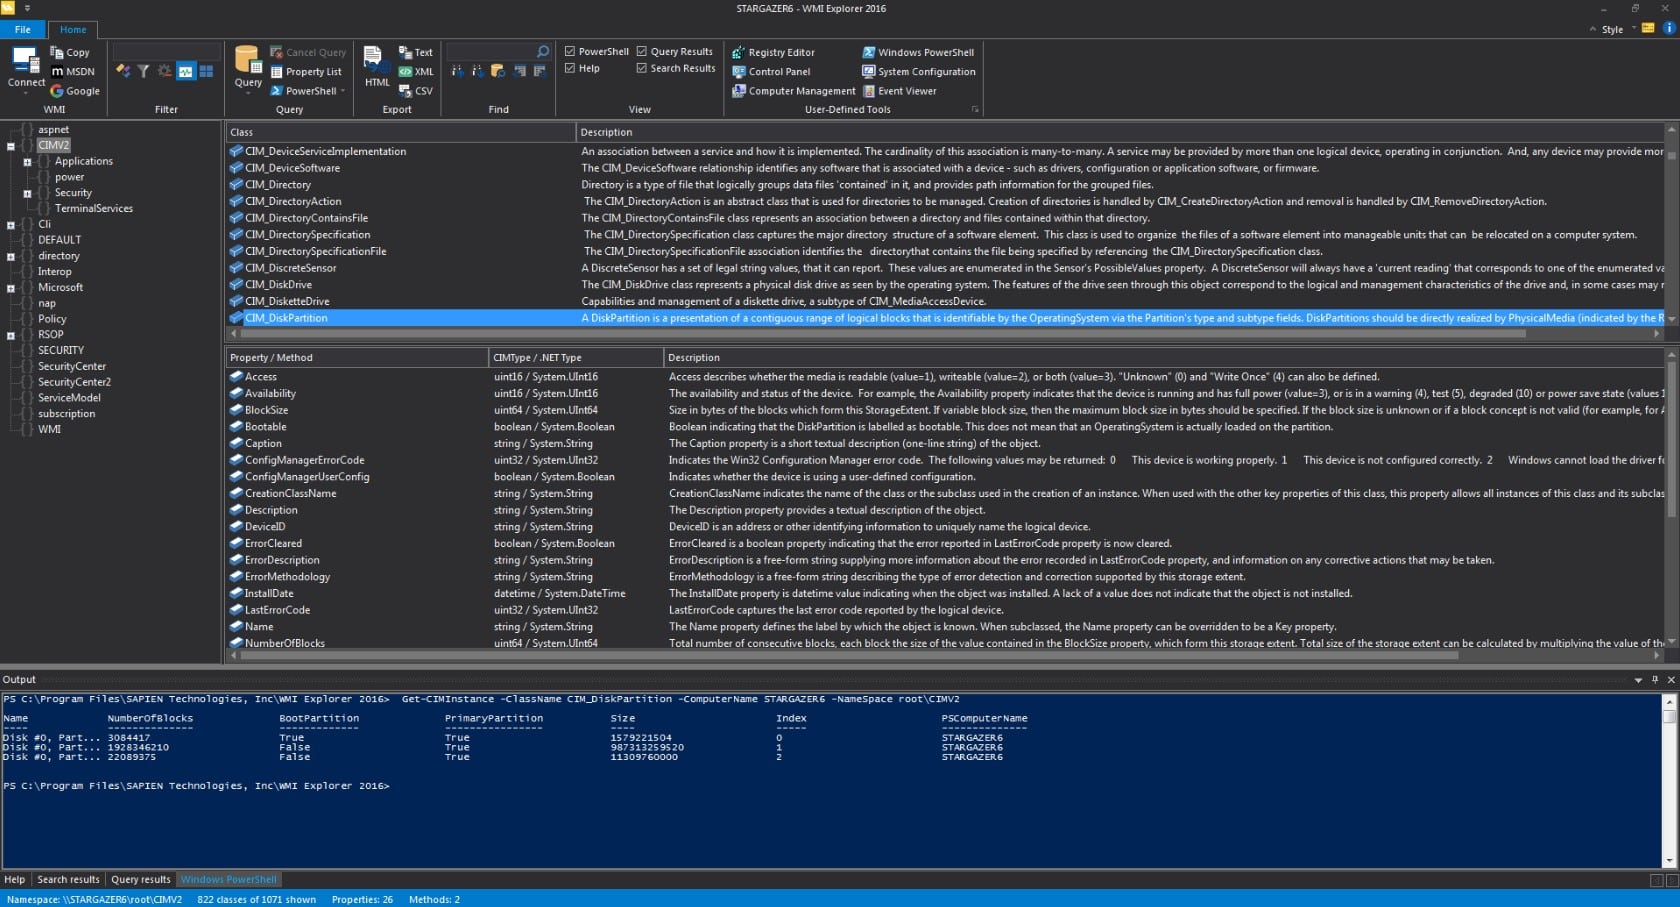Select the SecurityCenter2 namespace
Viewport: 1680px width, 907px height.
click(74, 382)
